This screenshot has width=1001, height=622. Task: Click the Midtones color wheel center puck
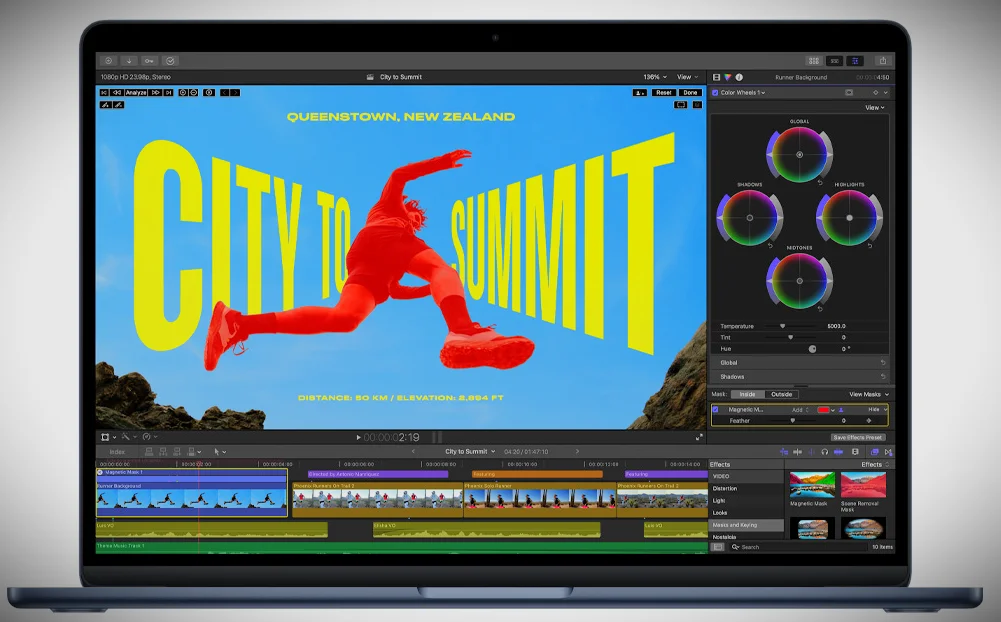click(x=799, y=281)
